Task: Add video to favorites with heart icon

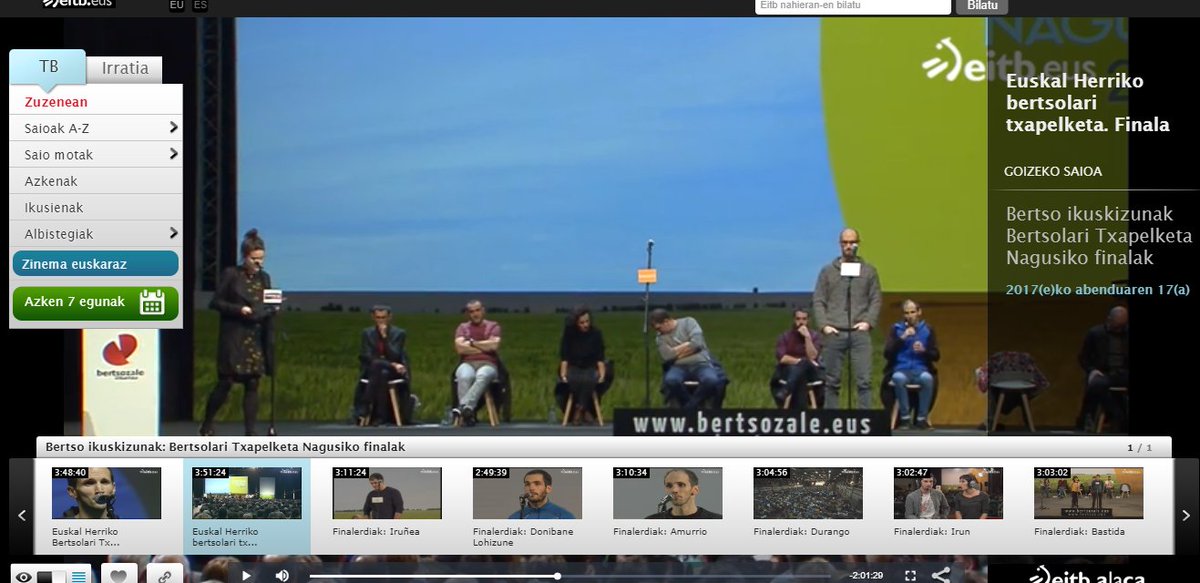Action: point(118,575)
